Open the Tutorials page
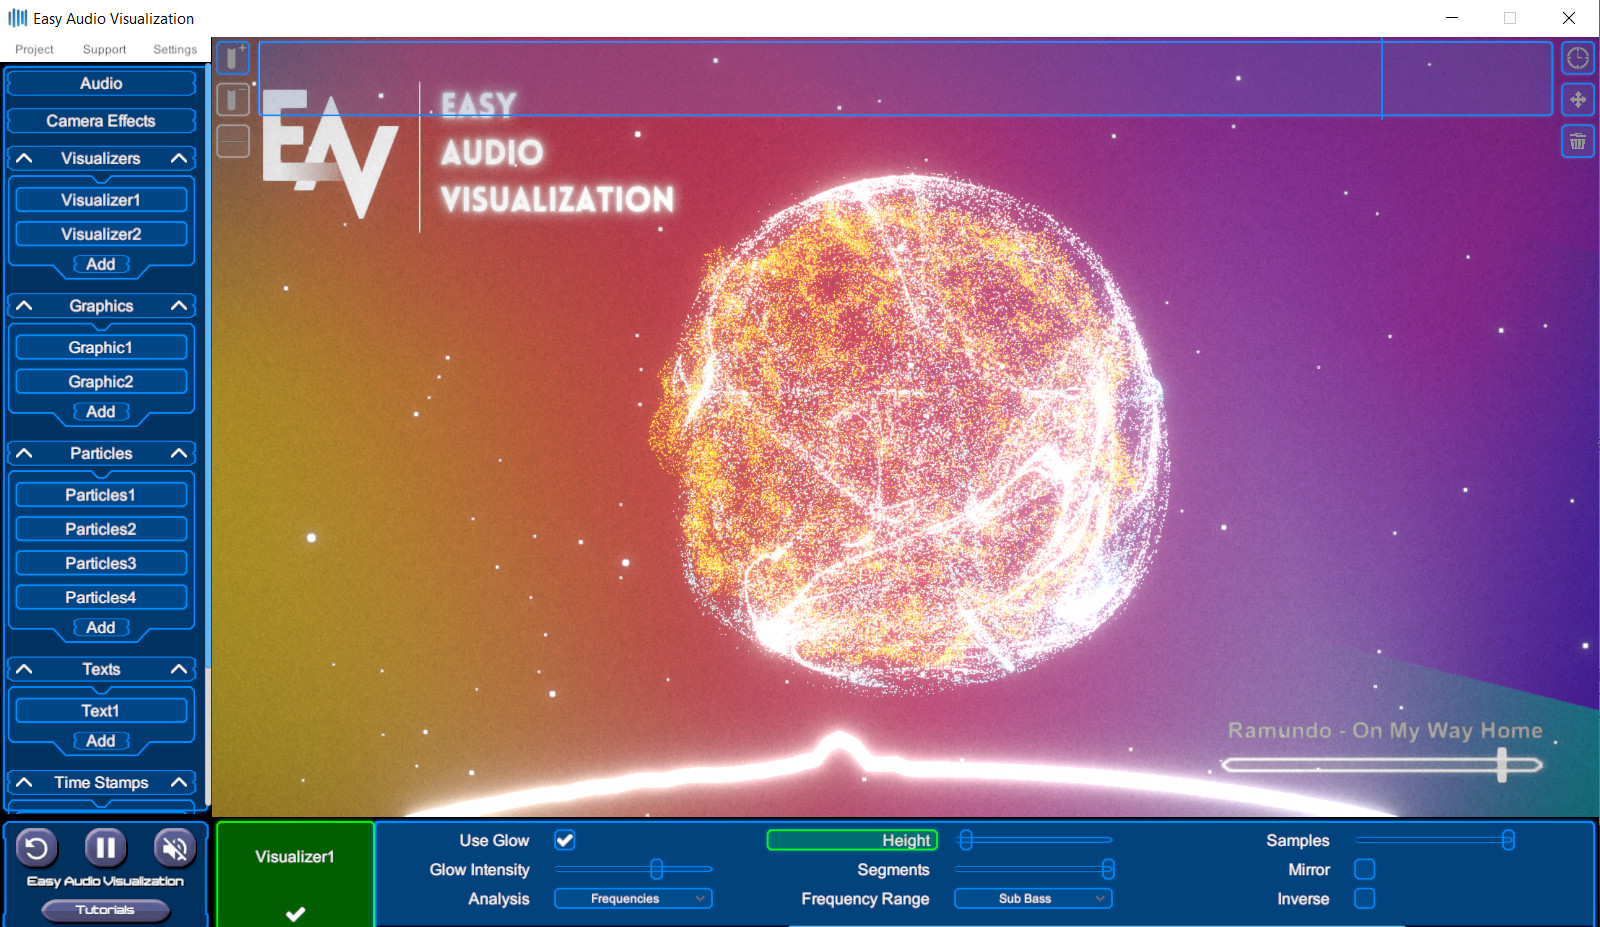The image size is (1600, 927). 104,910
